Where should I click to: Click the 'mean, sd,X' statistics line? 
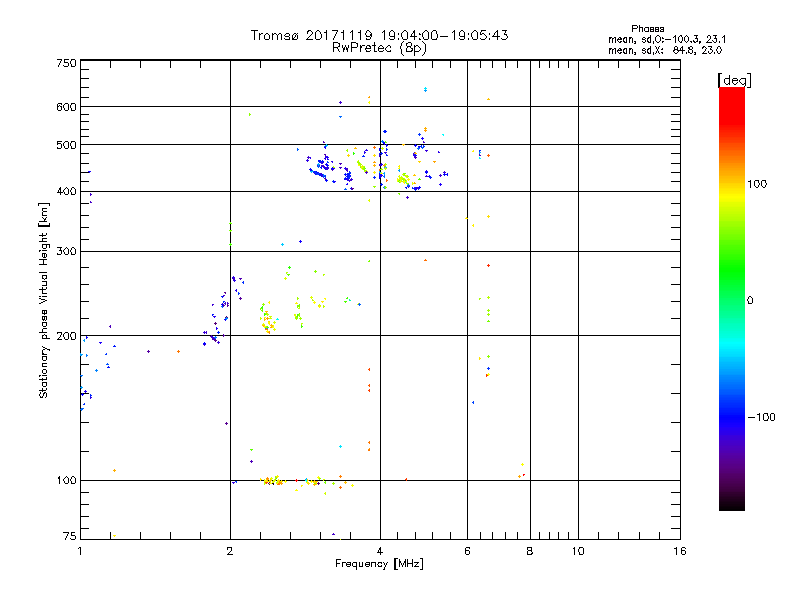point(665,51)
